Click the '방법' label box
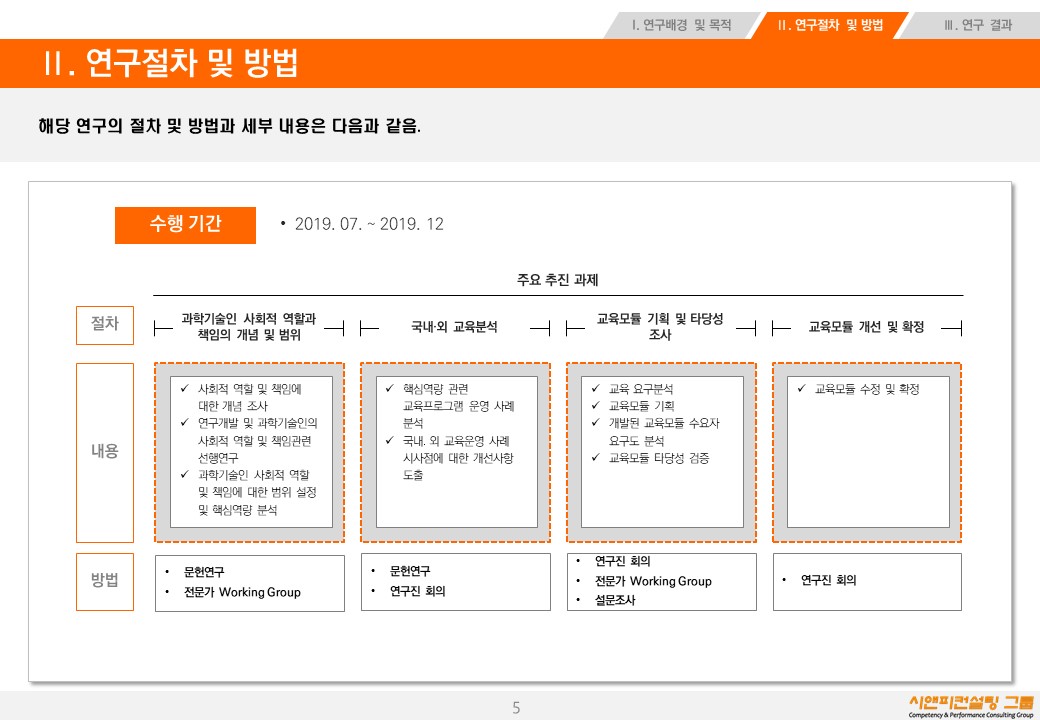 coord(105,581)
